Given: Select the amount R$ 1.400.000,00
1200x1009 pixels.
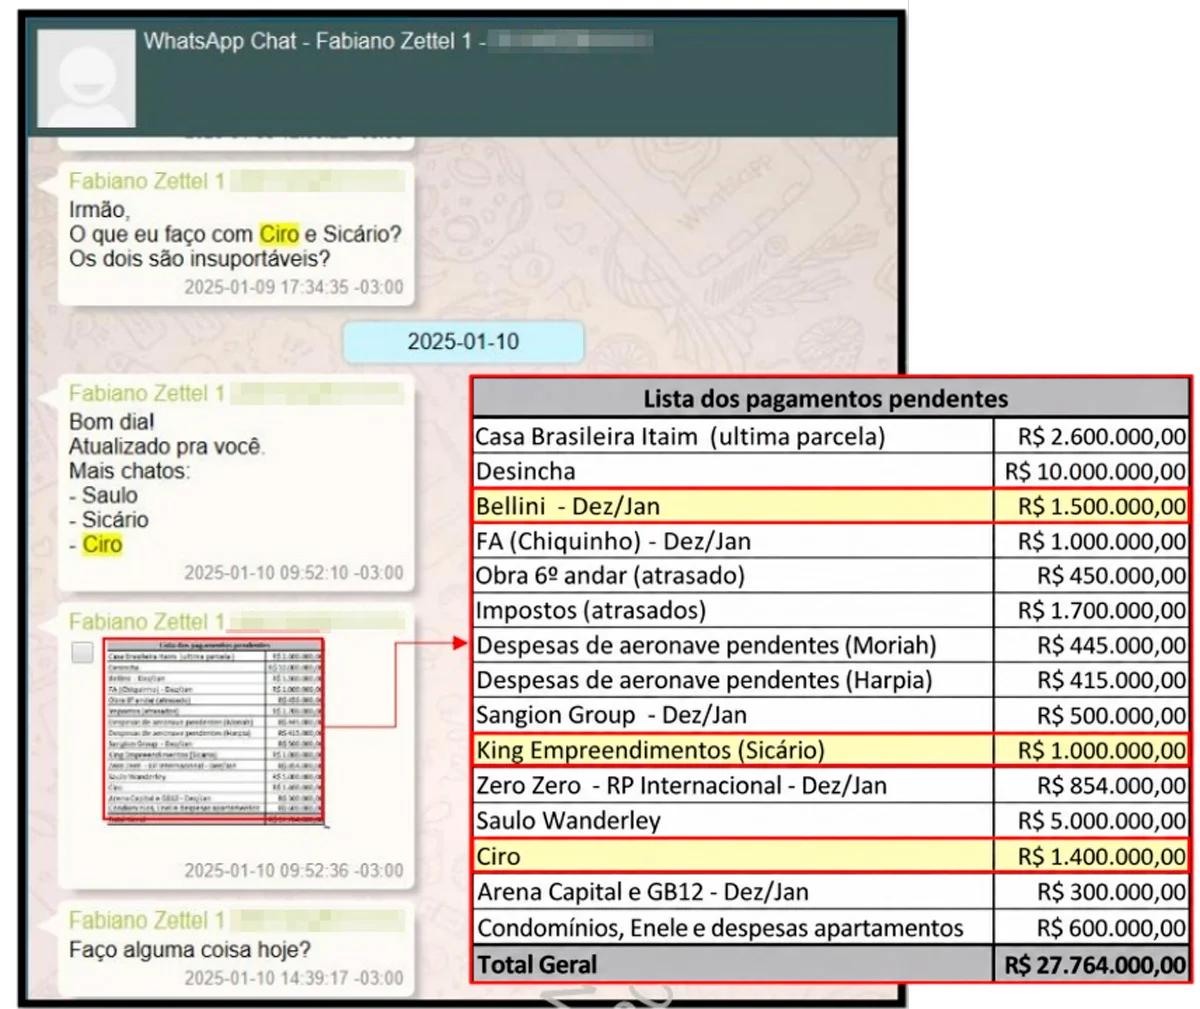Looking at the screenshot, I should point(1092,857).
